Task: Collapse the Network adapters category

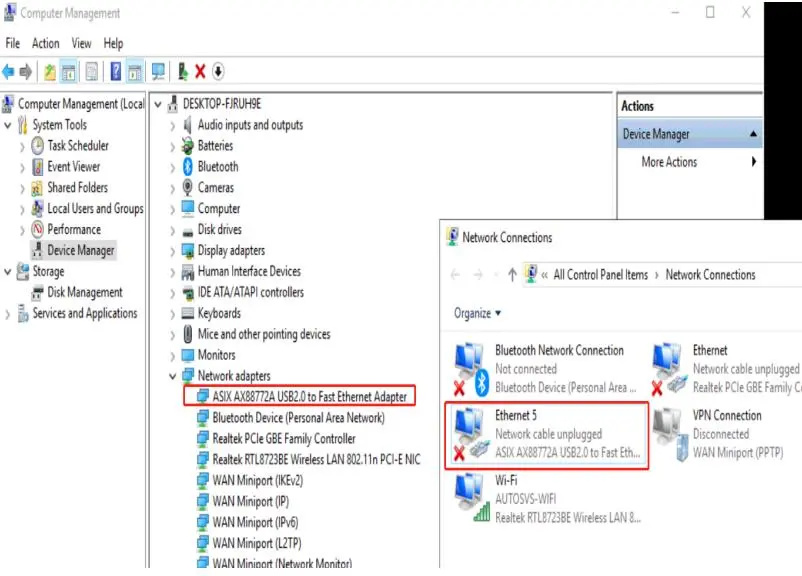Action: coord(173,376)
